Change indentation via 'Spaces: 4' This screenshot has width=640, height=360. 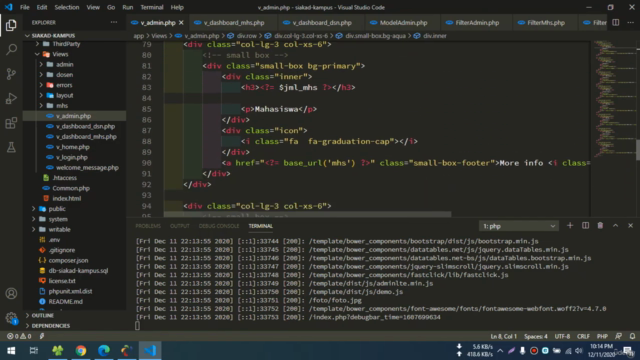[536, 336]
